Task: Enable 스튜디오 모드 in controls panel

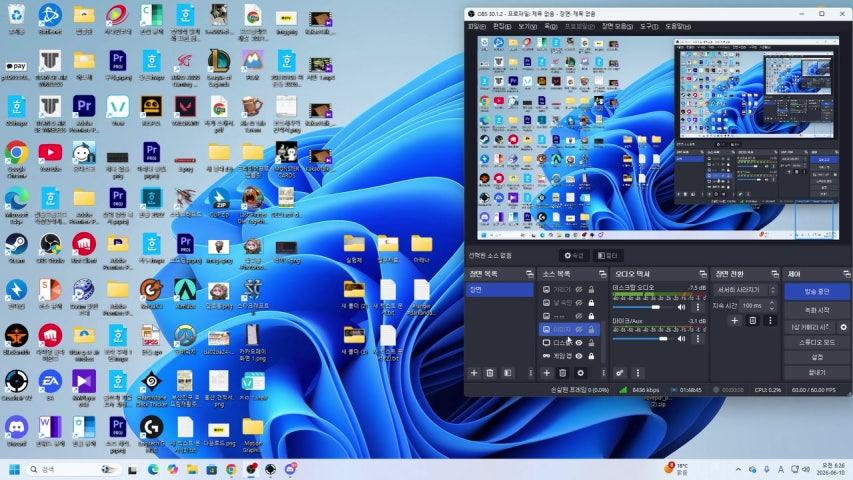Action: click(817, 342)
